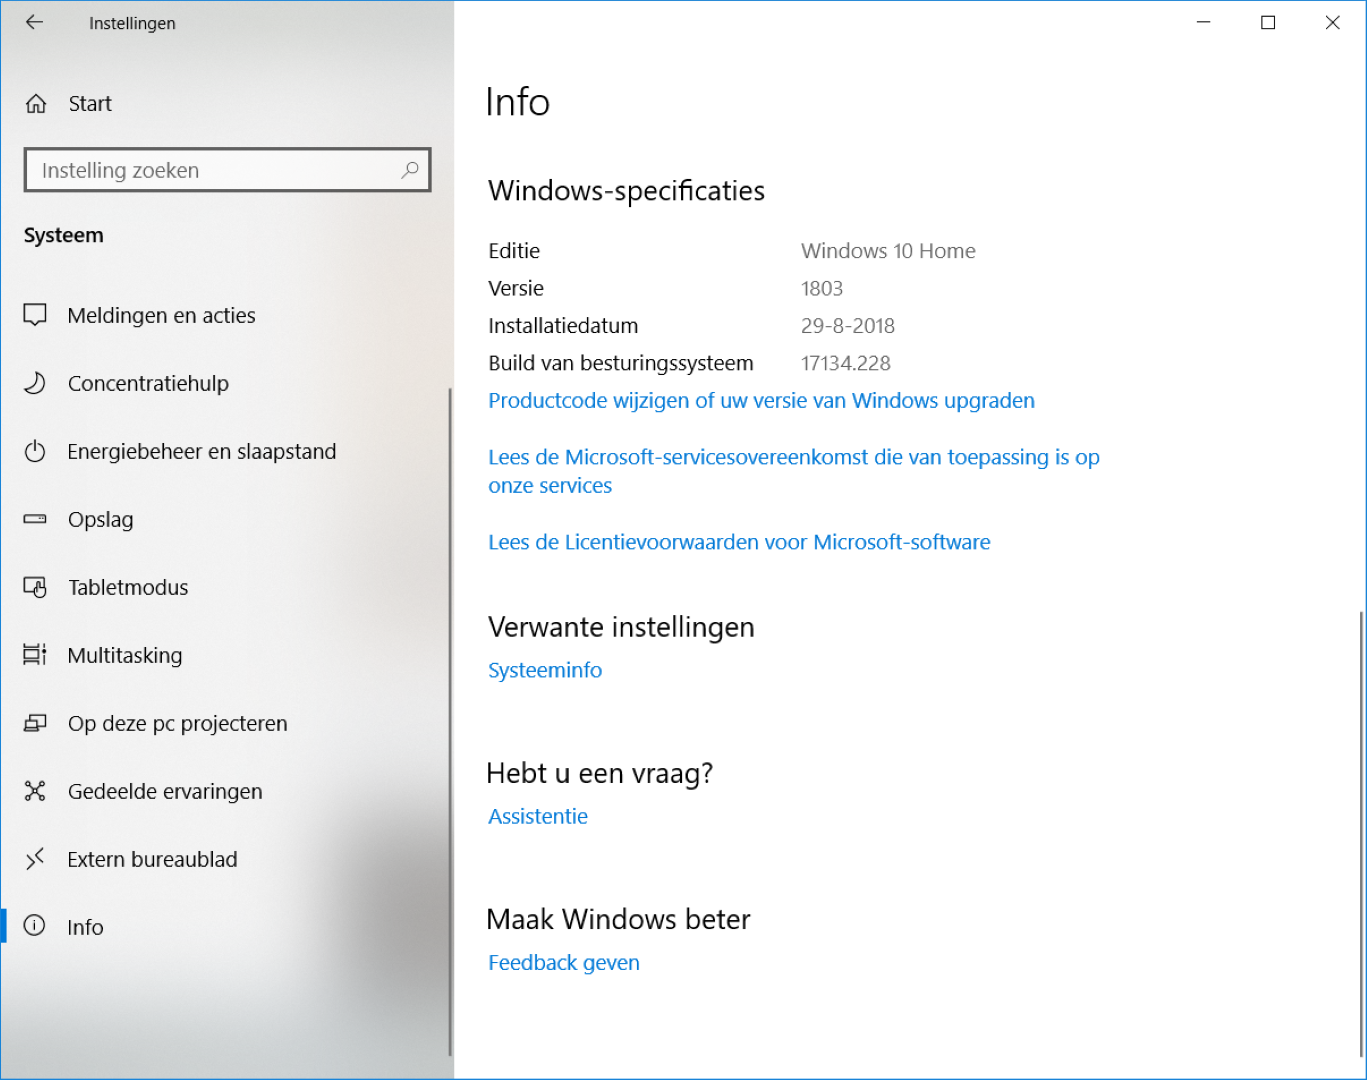Open Licentievoorwaarden voor Microsoft-software link
1367x1080 pixels.
739,542
